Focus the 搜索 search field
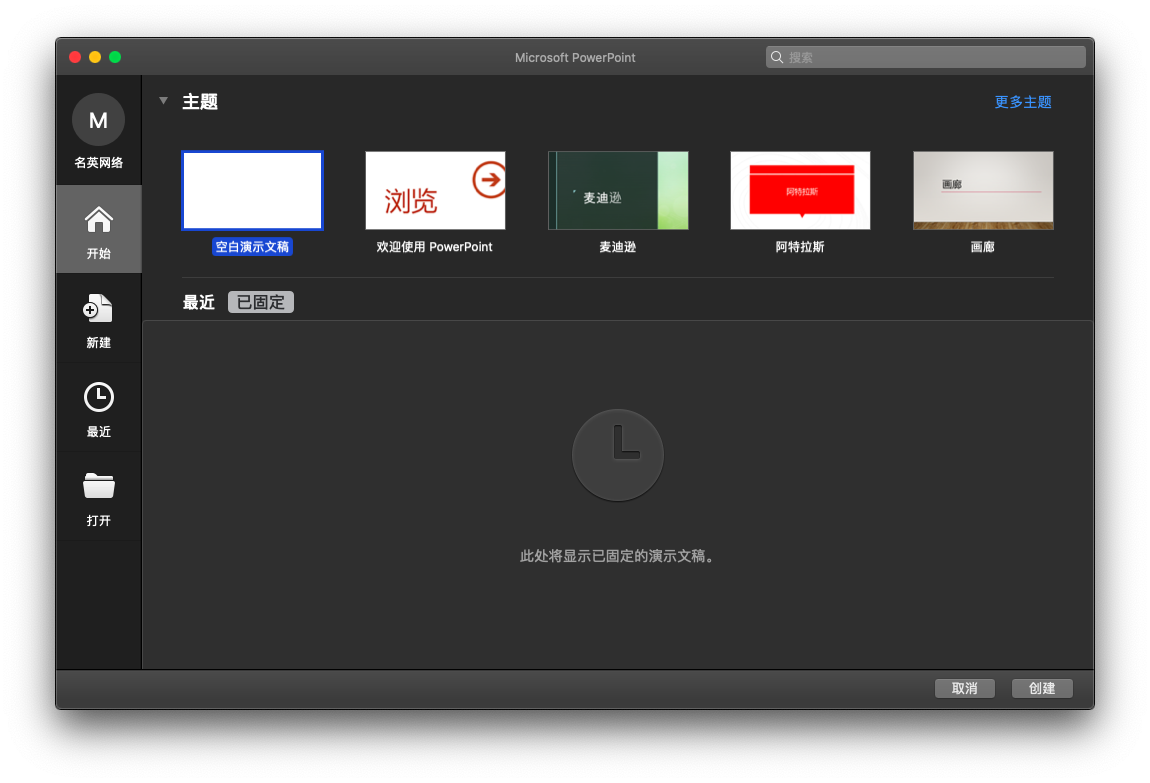The image size is (1150, 783). click(x=926, y=57)
